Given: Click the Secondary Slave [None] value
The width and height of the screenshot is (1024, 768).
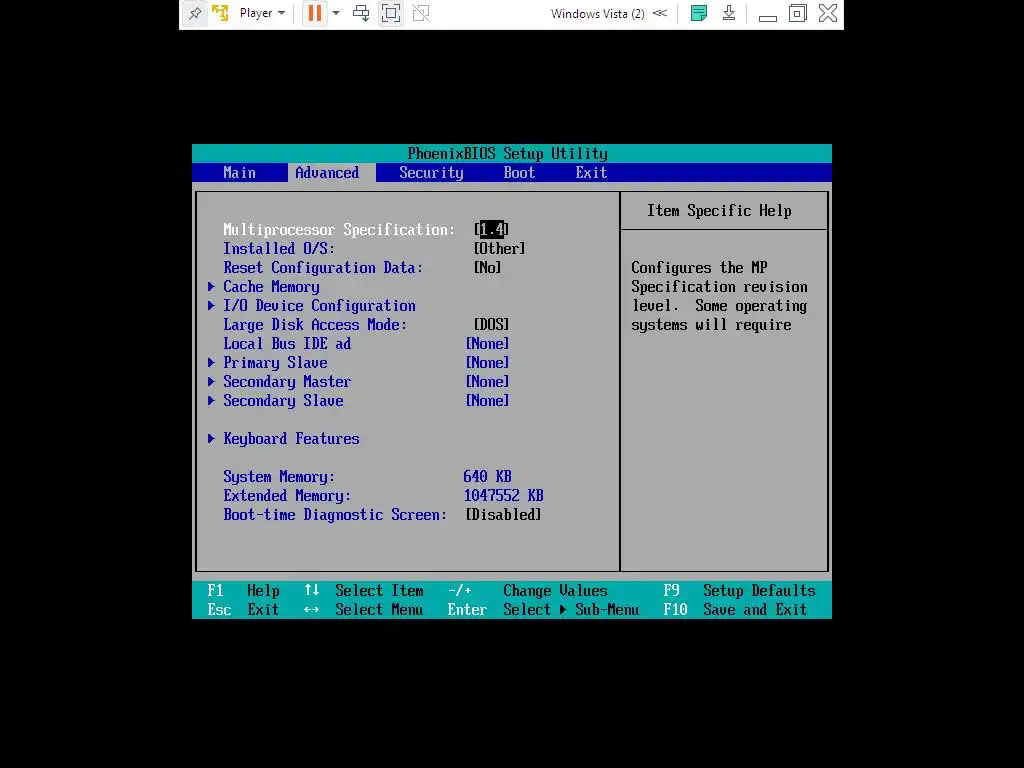Looking at the screenshot, I should (487, 400).
